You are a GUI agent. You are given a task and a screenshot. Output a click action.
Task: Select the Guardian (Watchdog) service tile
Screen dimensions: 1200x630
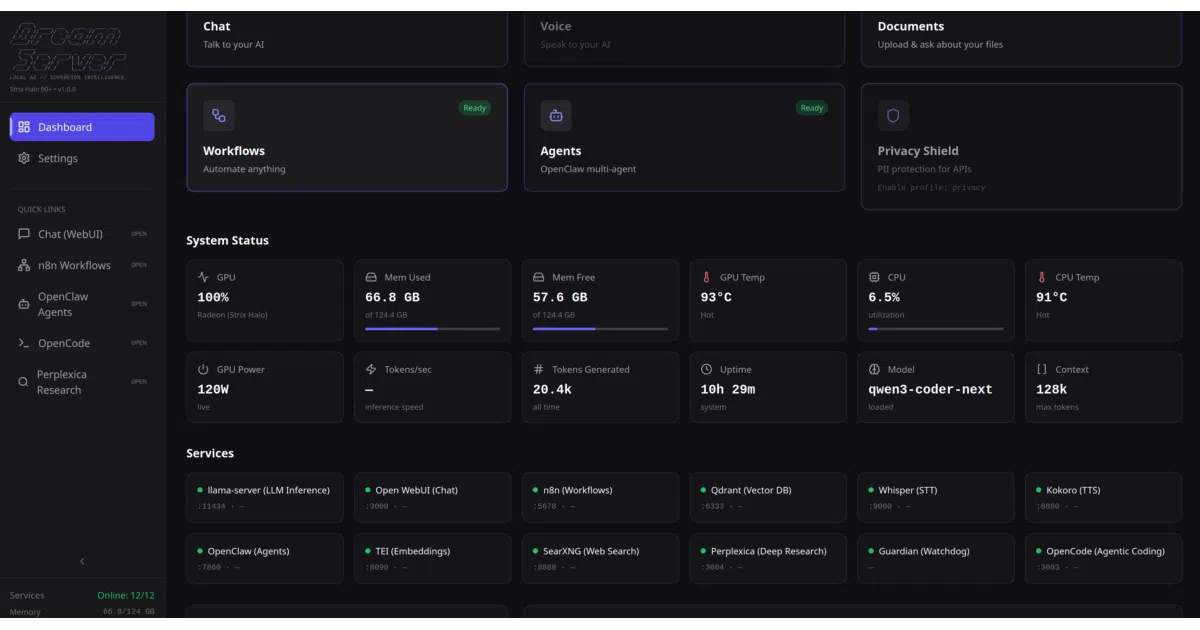pos(936,558)
